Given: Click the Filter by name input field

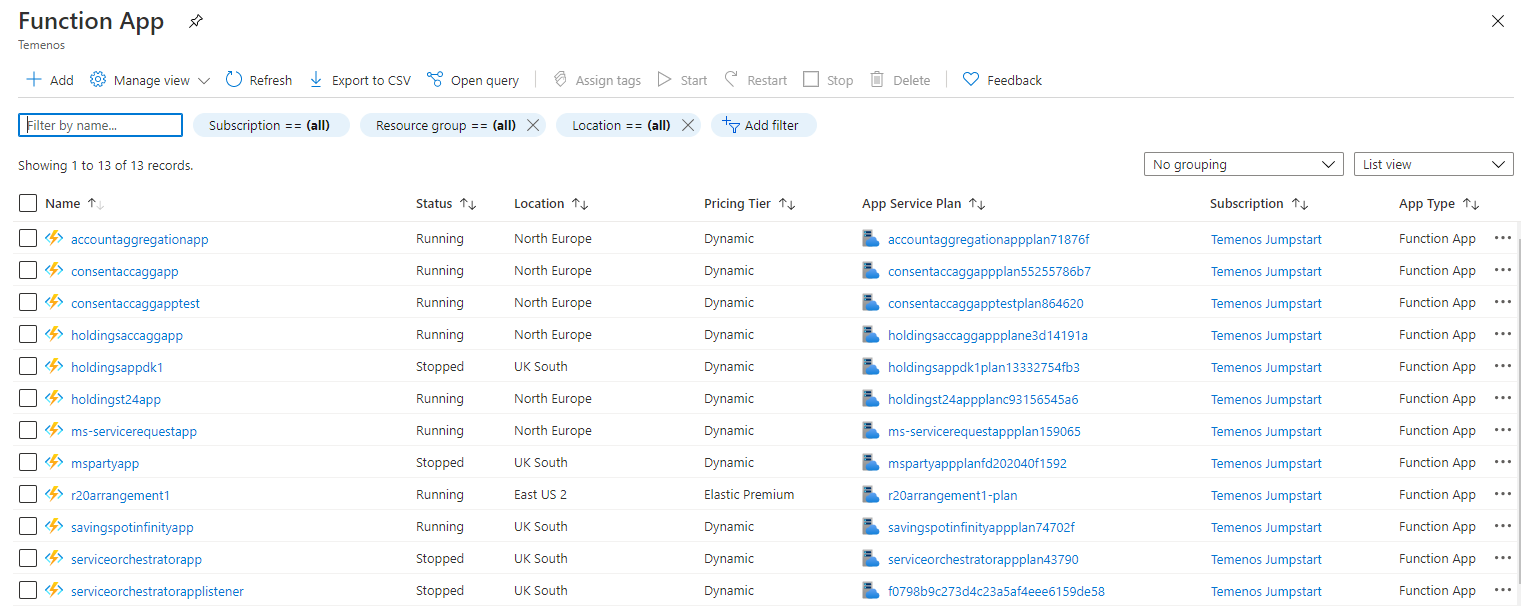Looking at the screenshot, I should 100,125.
